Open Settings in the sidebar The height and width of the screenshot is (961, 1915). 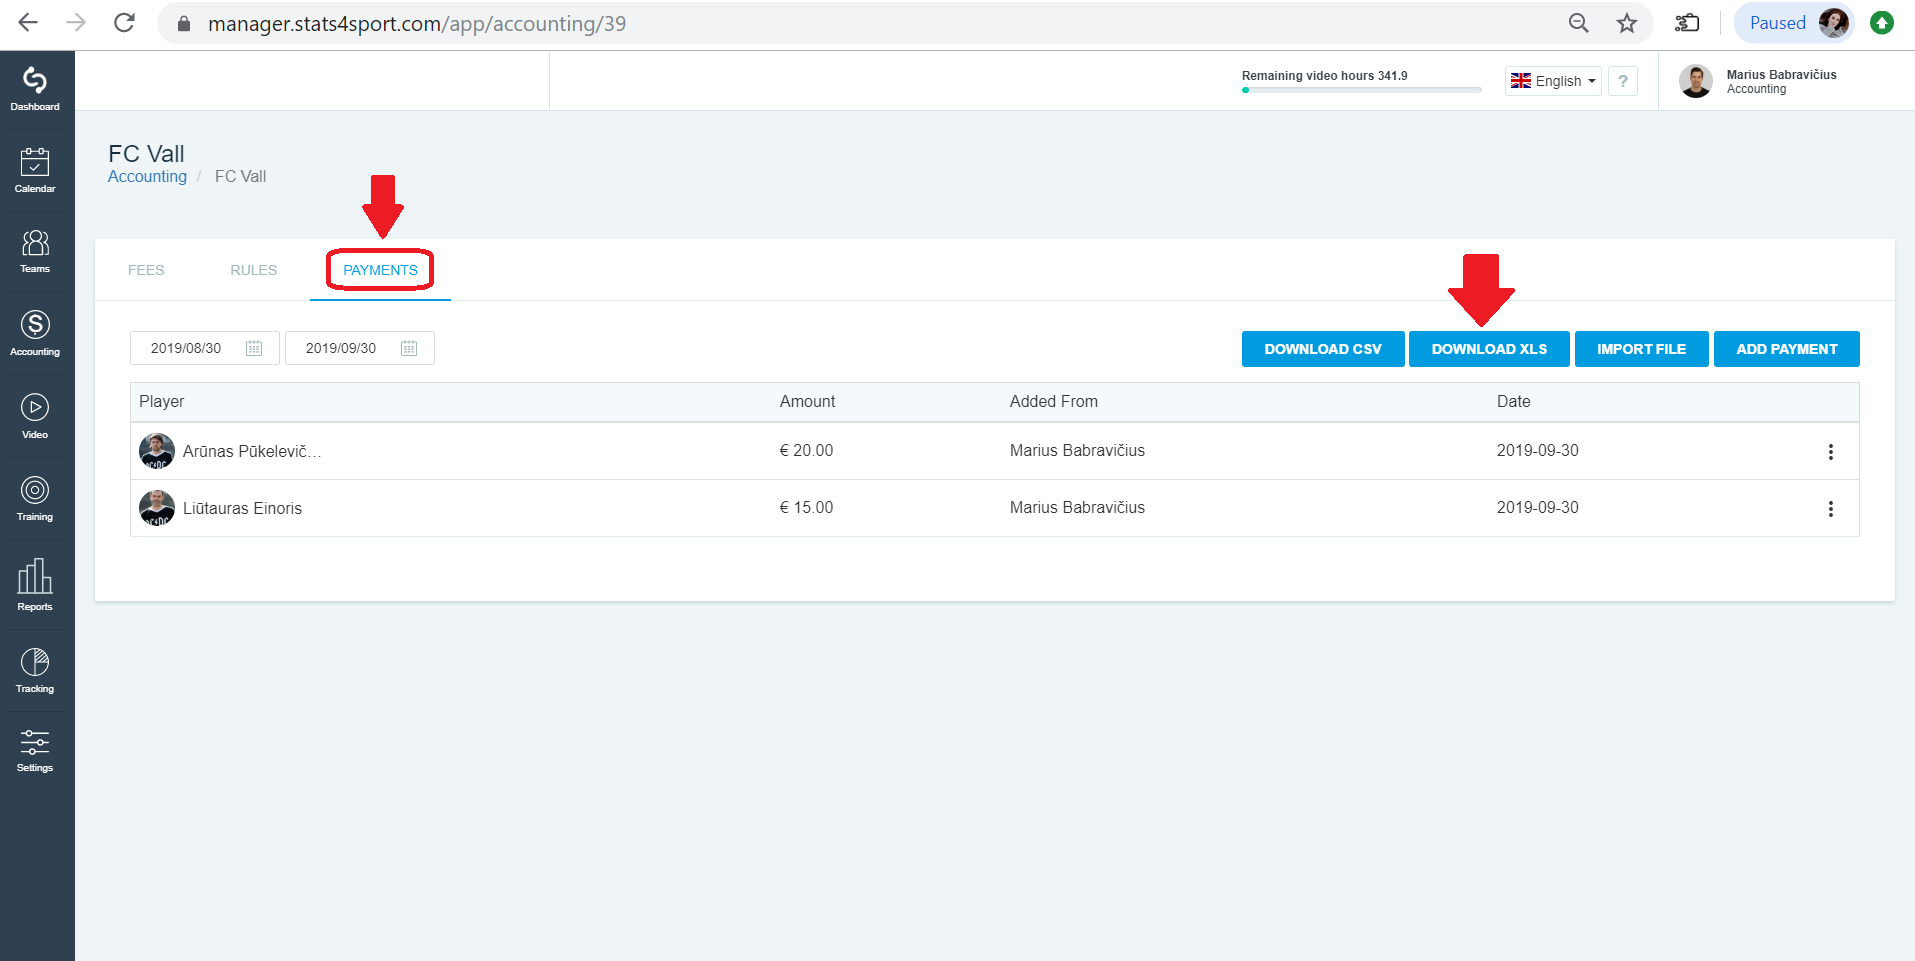pyautogui.click(x=35, y=751)
